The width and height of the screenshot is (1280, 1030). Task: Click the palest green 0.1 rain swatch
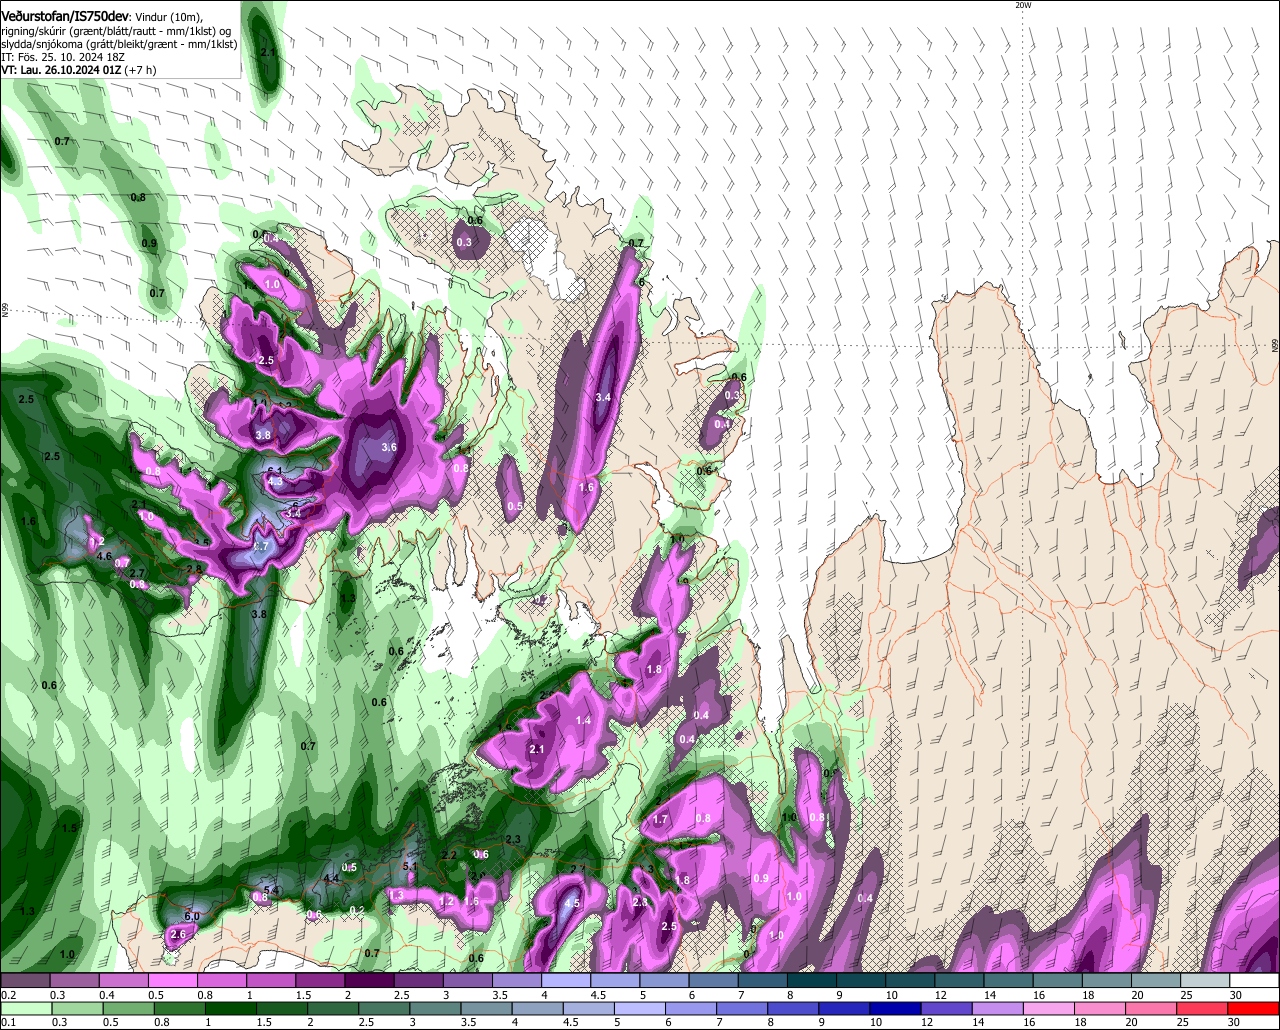[x=25, y=1007]
